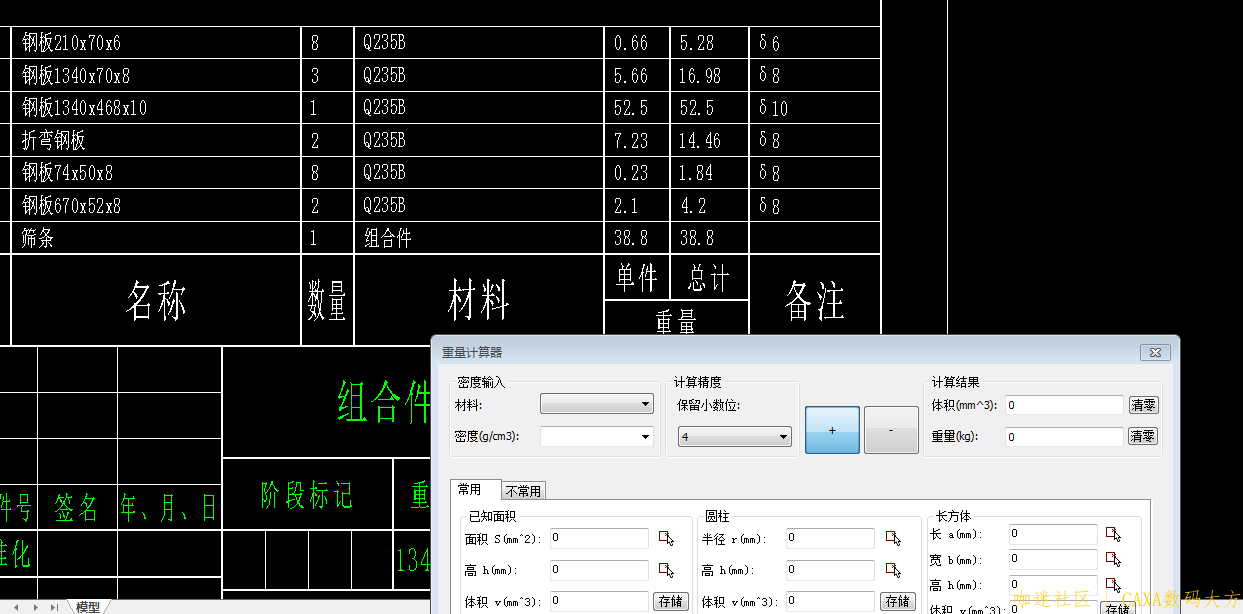Image resolution: width=1243 pixels, height=614 pixels.
Task: Click the 已知面积 体积 v input field
Action: [599, 602]
